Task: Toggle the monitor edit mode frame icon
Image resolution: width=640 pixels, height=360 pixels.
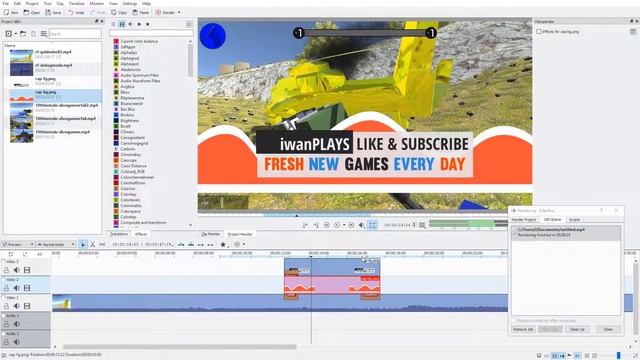Action: pos(373,225)
